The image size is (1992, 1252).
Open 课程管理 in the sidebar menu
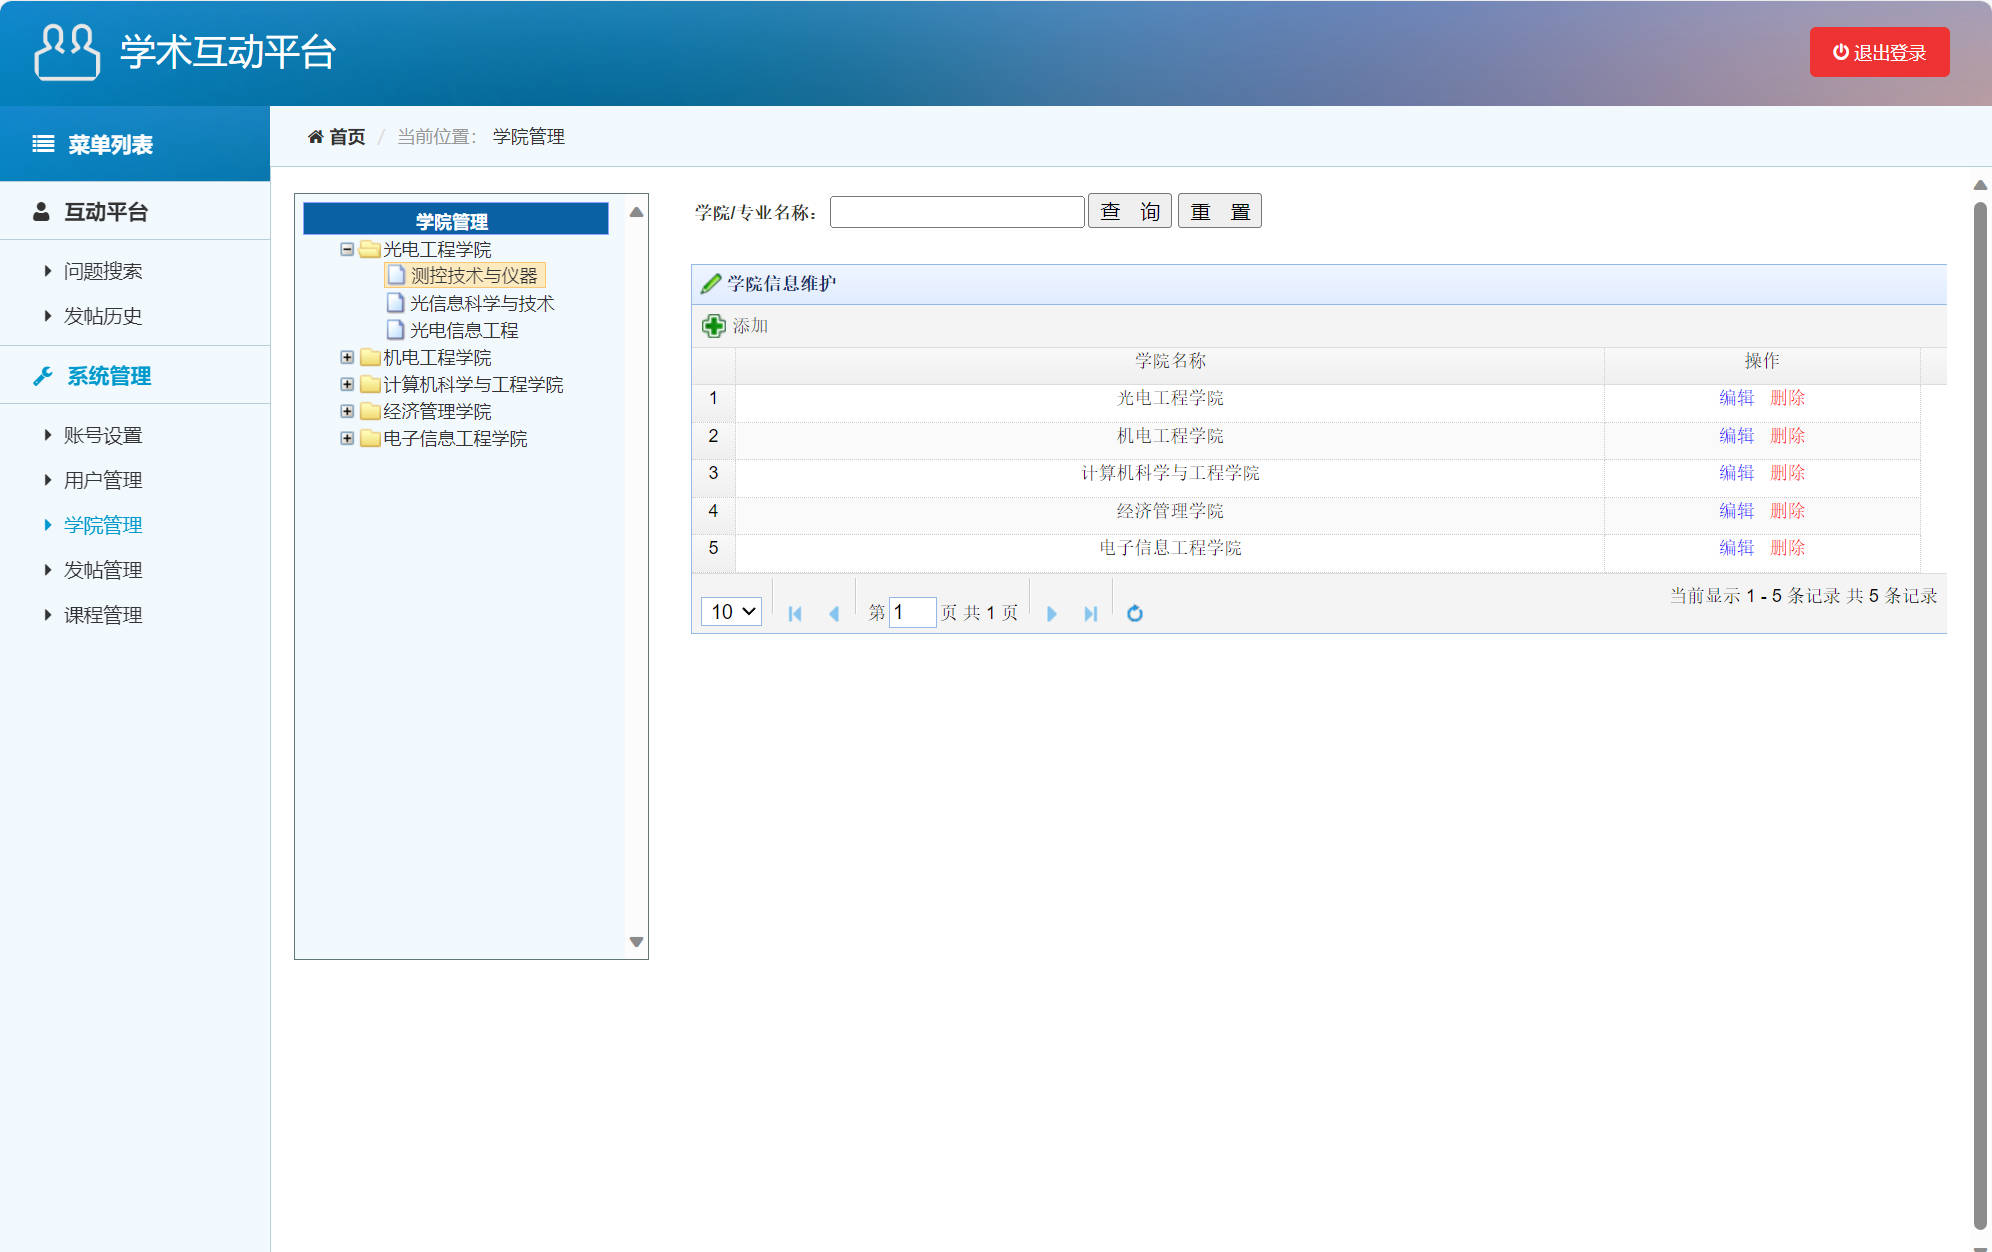click(x=102, y=615)
